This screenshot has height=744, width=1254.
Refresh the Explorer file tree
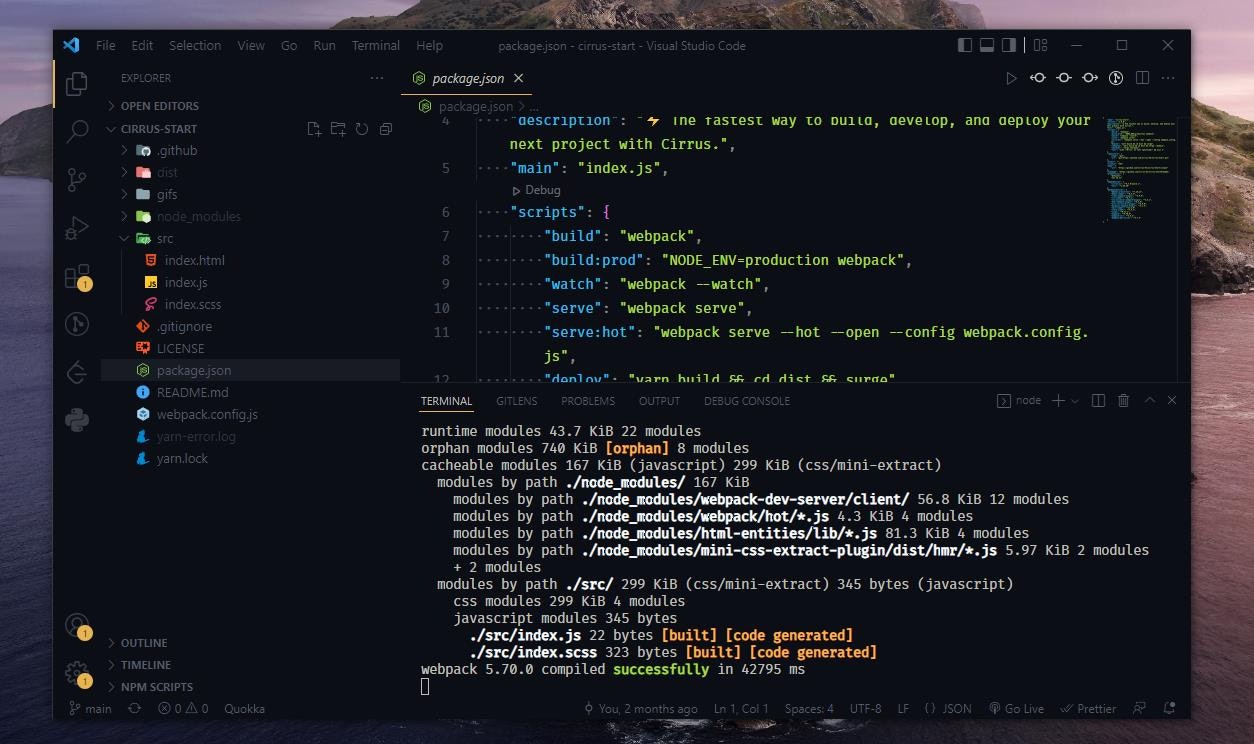(362, 129)
